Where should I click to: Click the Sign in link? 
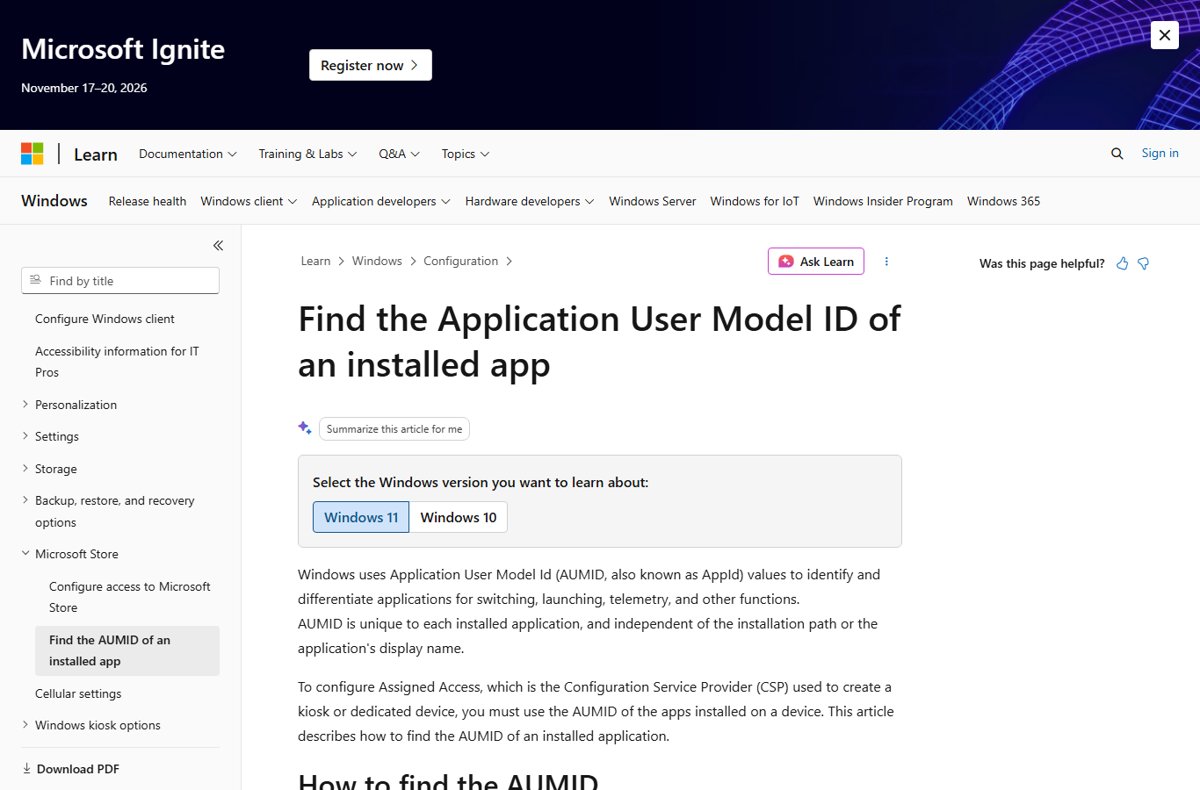click(x=1160, y=153)
